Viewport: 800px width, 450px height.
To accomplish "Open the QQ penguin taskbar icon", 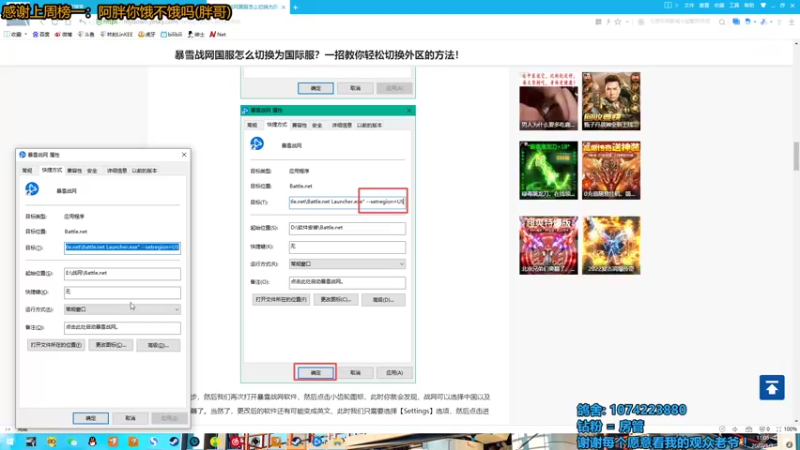I will tap(92, 441).
